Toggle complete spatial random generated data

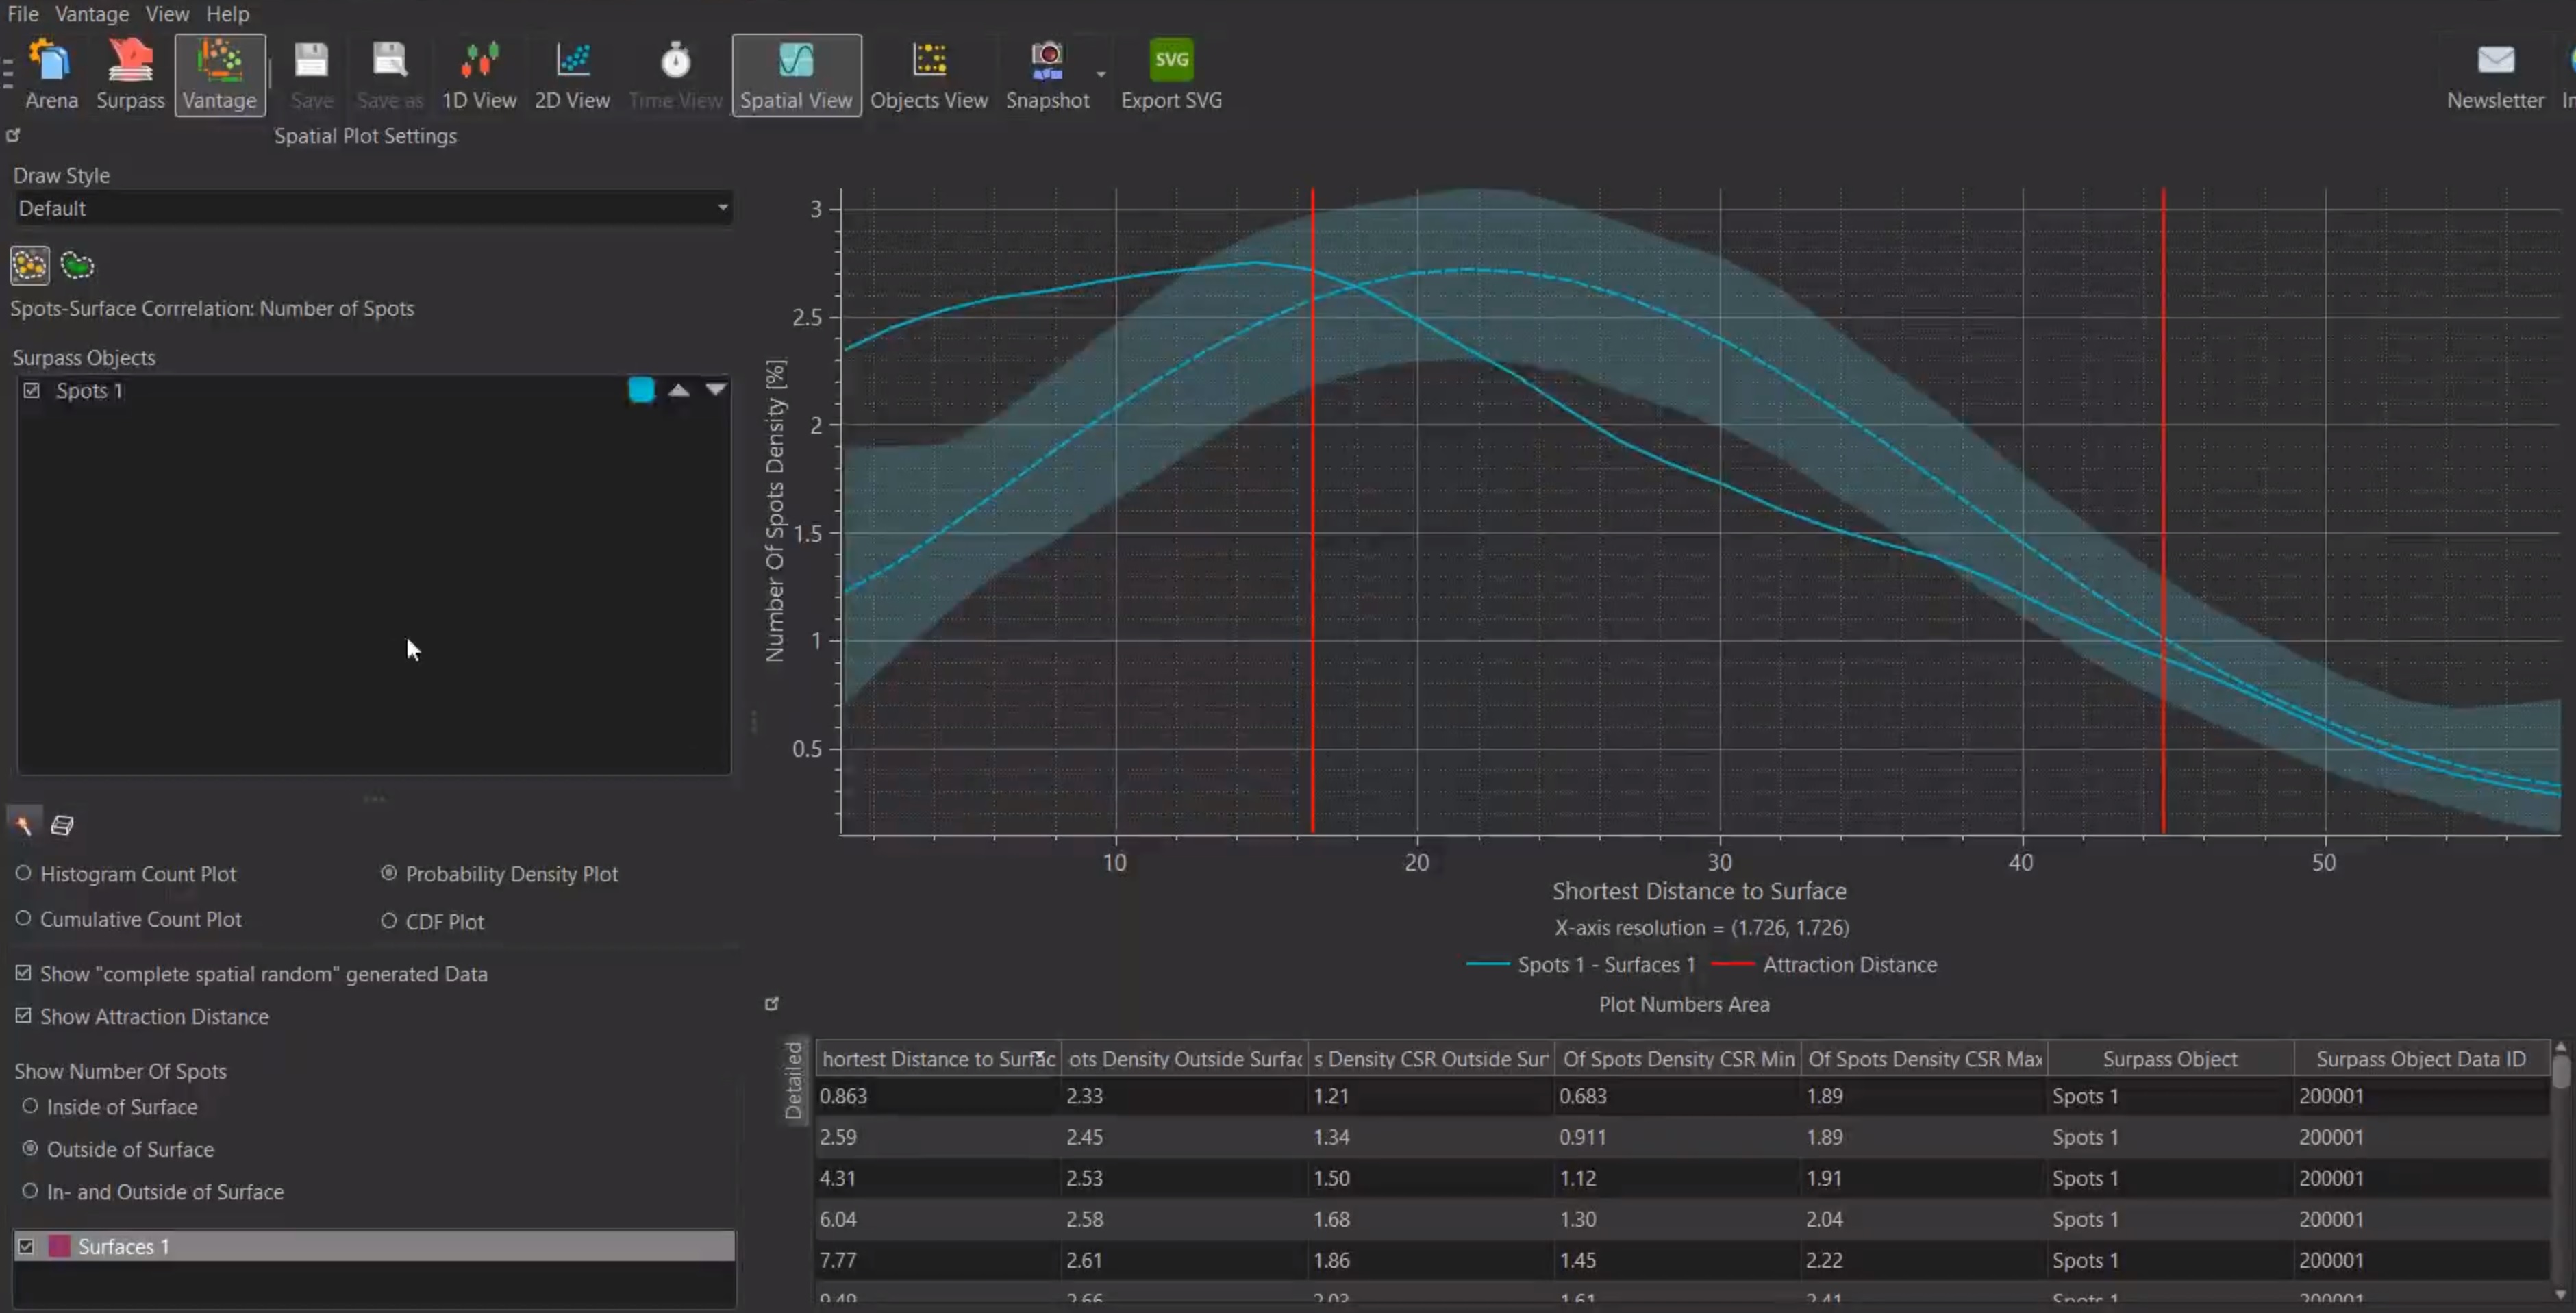pyautogui.click(x=24, y=973)
